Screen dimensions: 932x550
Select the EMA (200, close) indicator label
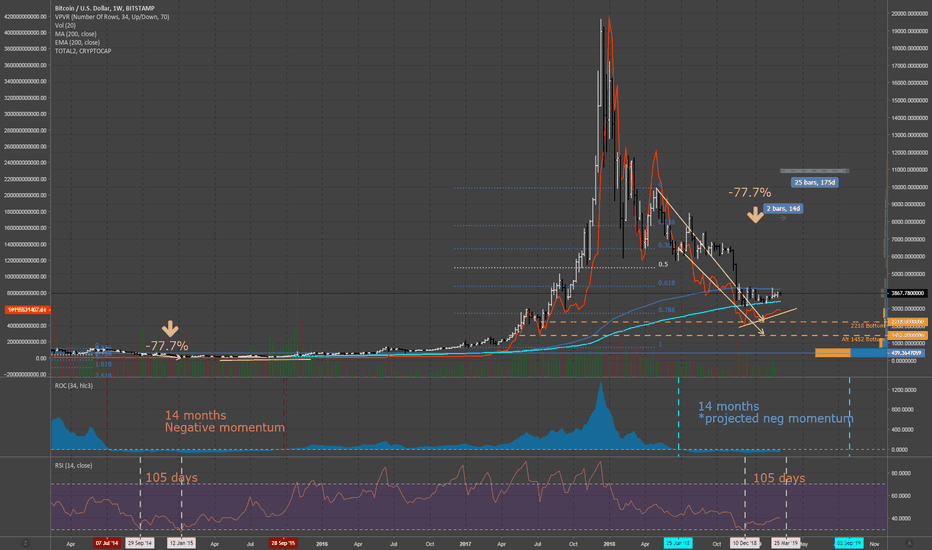coord(77,42)
